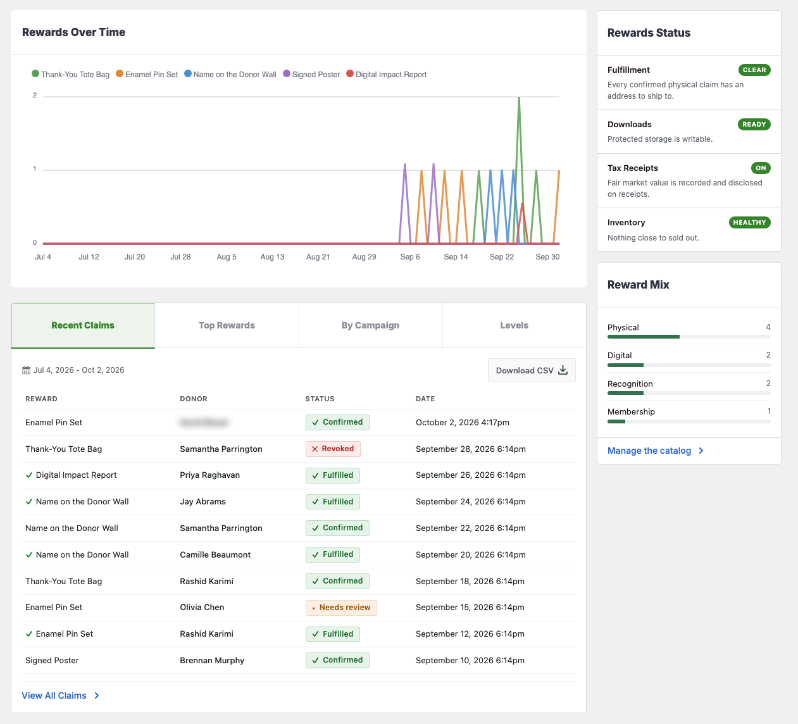Toggle Name on the Donor Wall legend series
798x724 pixels.
coord(230,74)
